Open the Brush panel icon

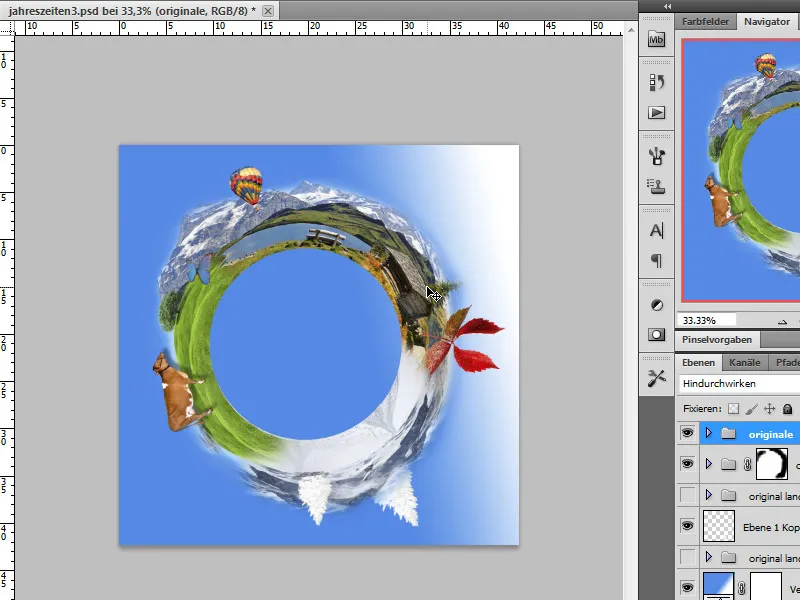click(657, 156)
